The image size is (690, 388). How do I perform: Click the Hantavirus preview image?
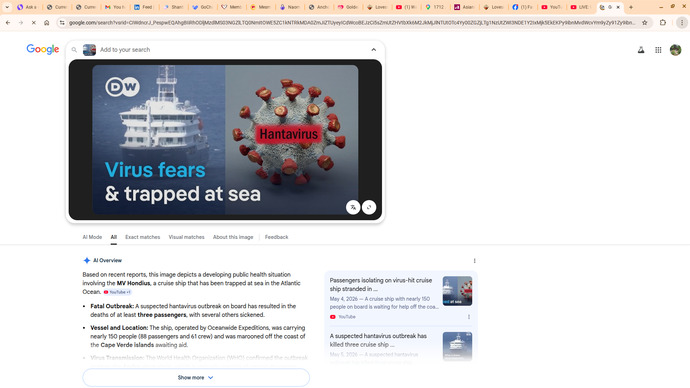pos(225,139)
